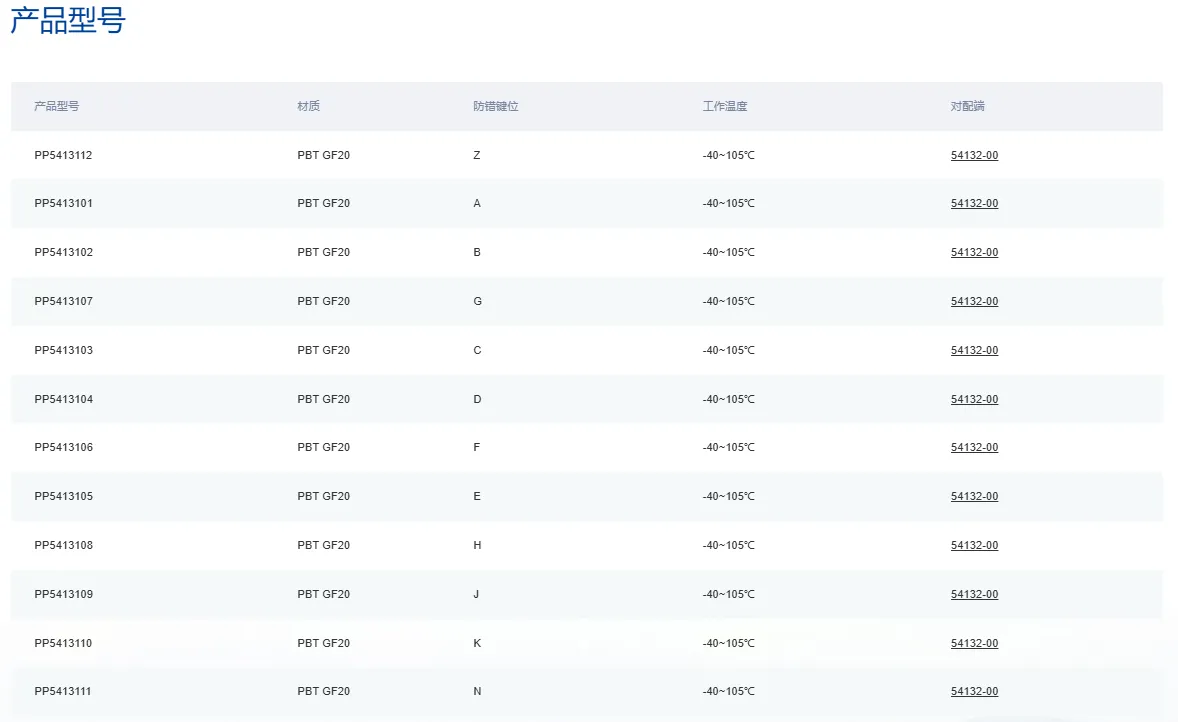Click PBT GF20 in PP5413105 row
The height and width of the screenshot is (722, 1178).
click(x=323, y=496)
